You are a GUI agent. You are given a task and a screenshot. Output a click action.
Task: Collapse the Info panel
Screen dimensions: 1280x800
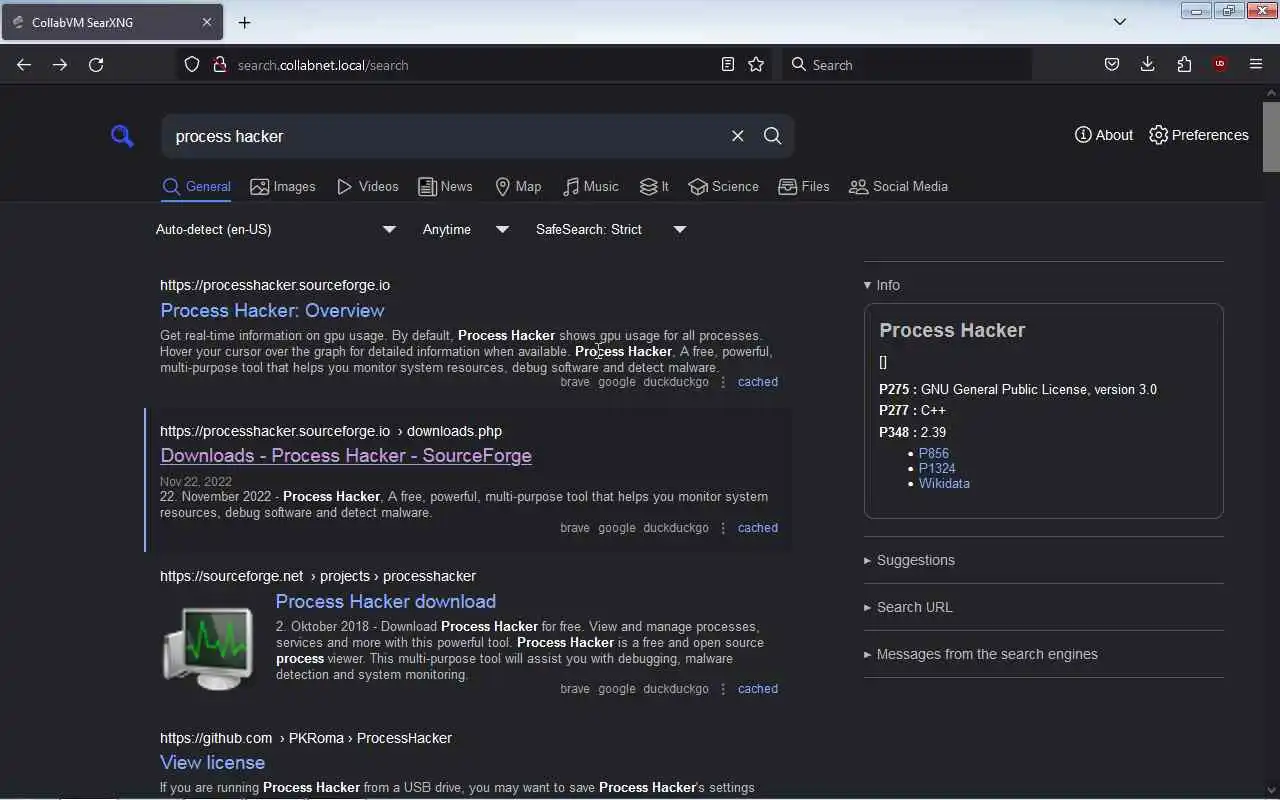click(882, 285)
